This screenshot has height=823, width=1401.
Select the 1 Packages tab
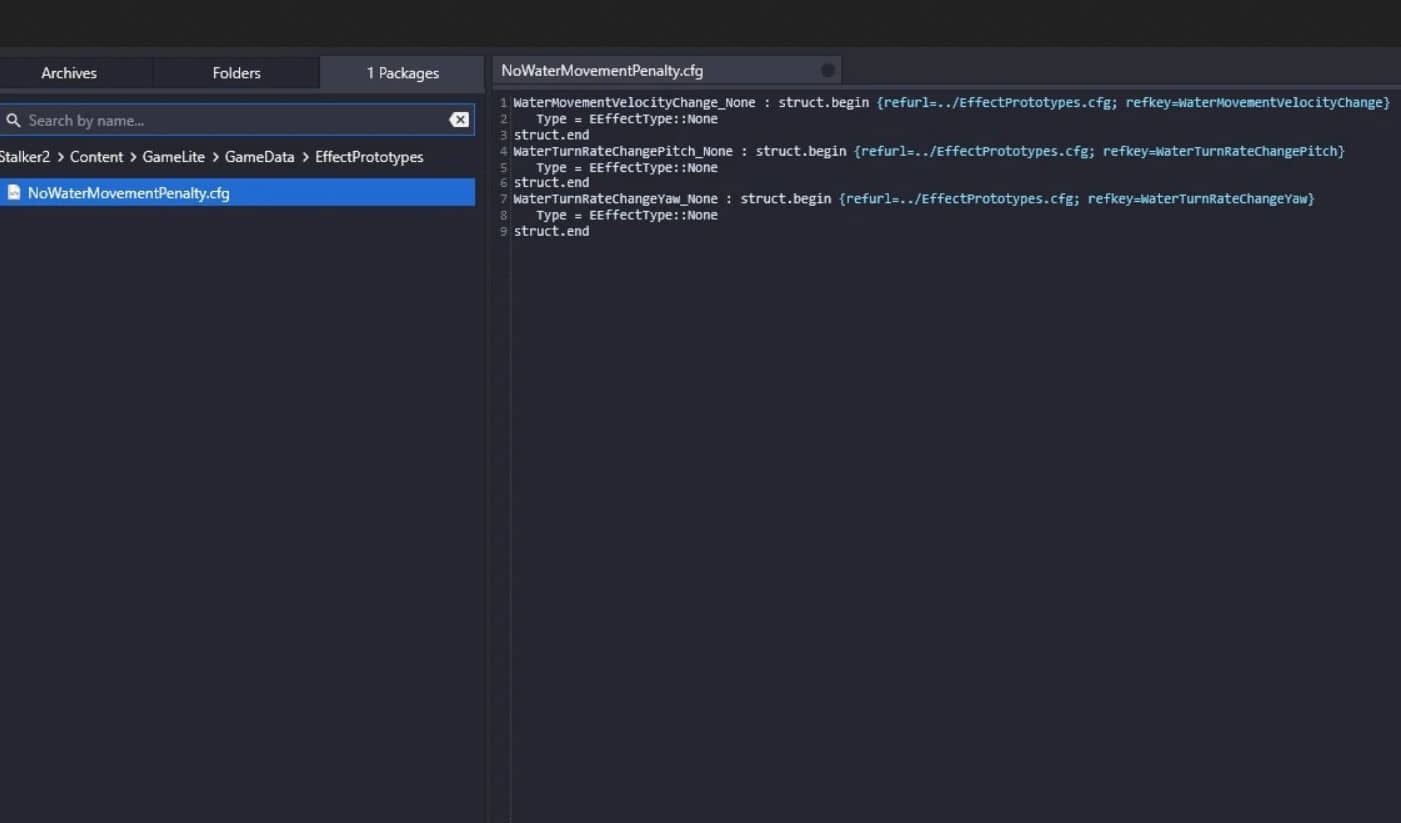click(402, 73)
